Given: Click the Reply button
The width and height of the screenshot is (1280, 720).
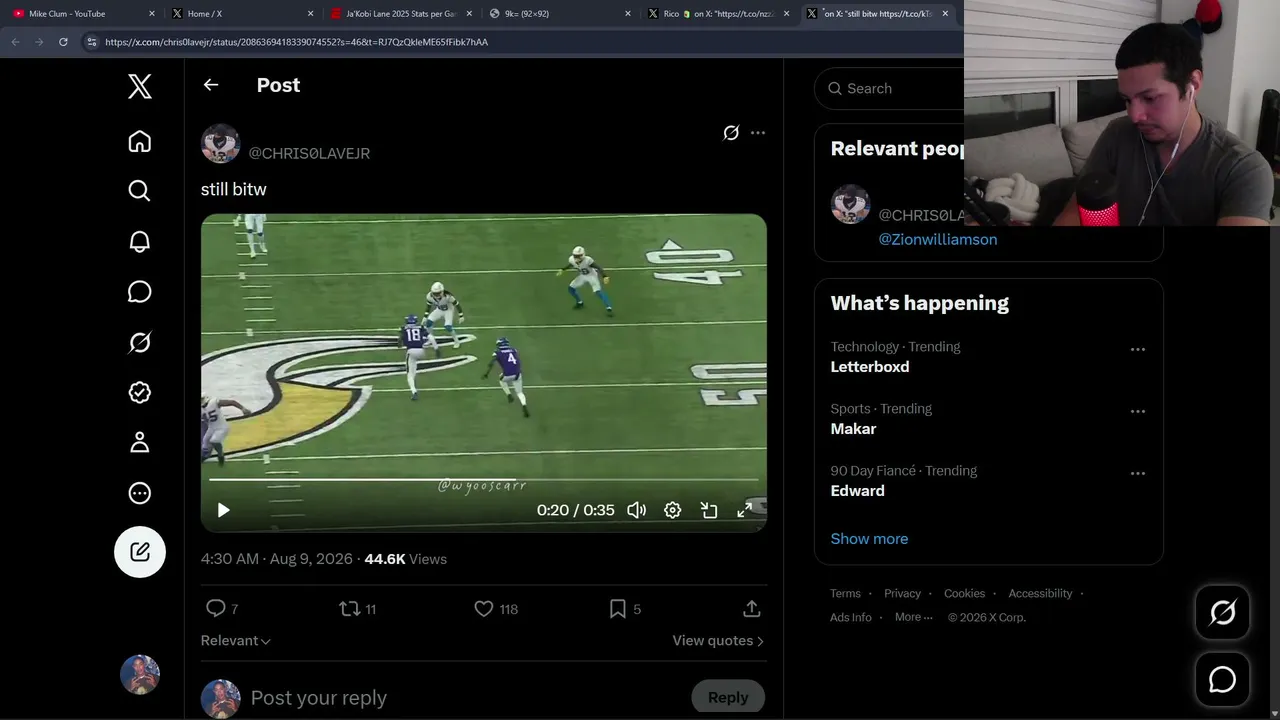Looking at the screenshot, I should (x=728, y=698).
